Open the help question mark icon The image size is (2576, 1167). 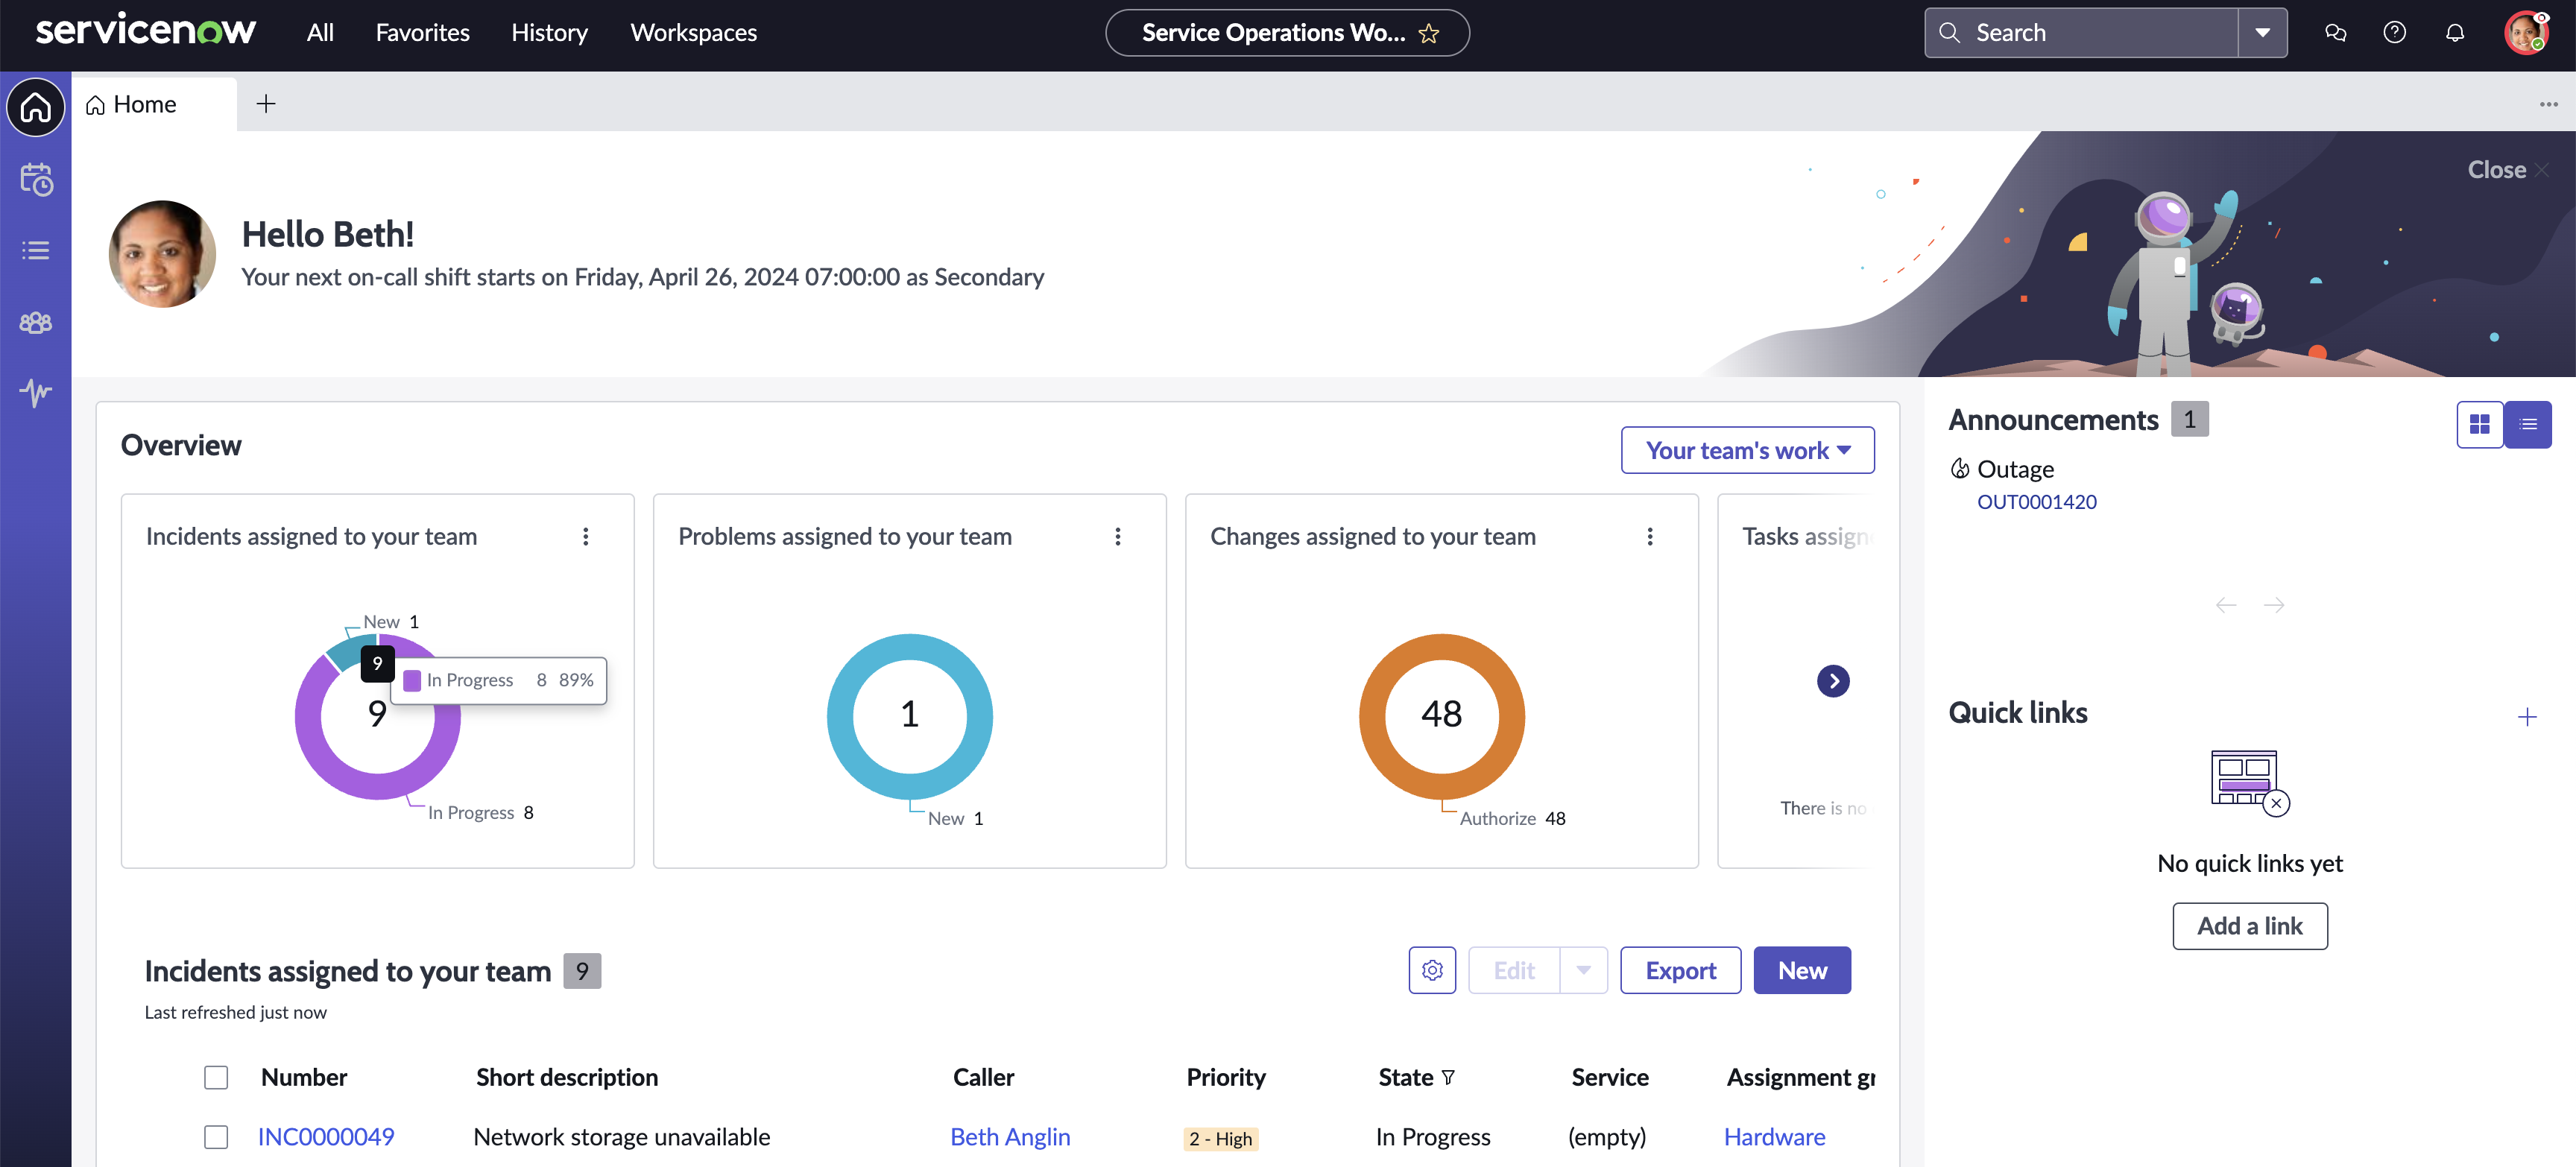point(2394,33)
